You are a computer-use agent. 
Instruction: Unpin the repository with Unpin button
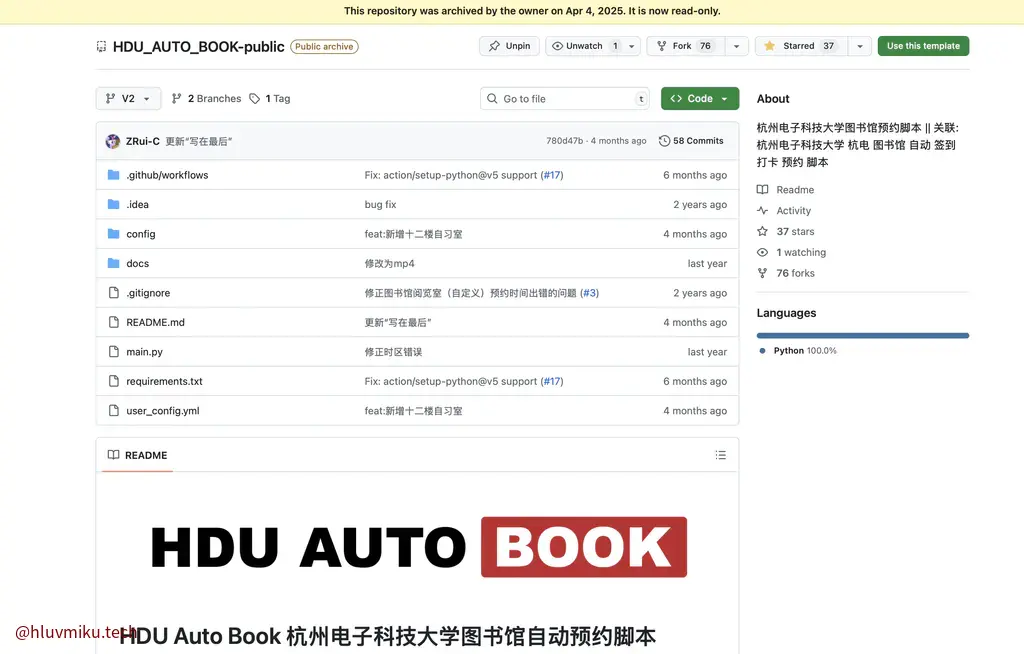tap(509, 46)
